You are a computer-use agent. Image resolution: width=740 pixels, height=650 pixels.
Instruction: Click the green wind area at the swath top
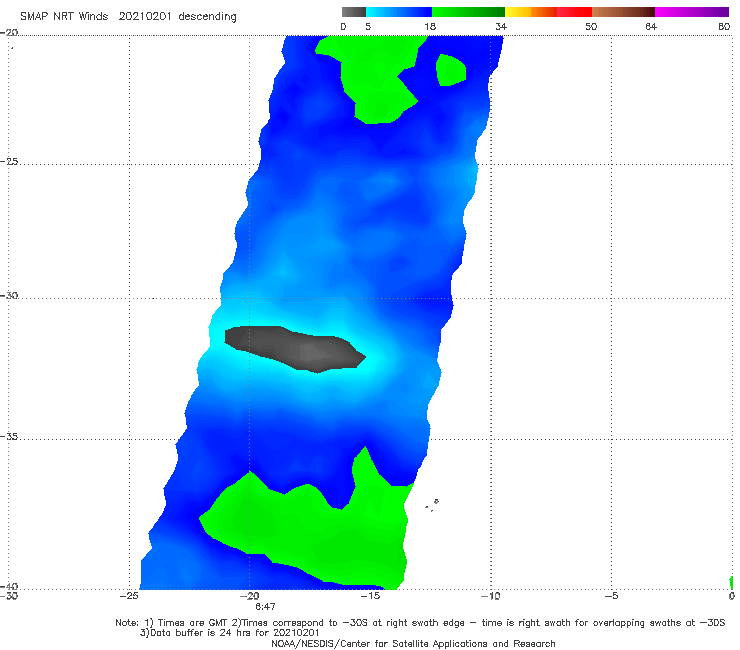pyautogui.click(x=373, y=78)
